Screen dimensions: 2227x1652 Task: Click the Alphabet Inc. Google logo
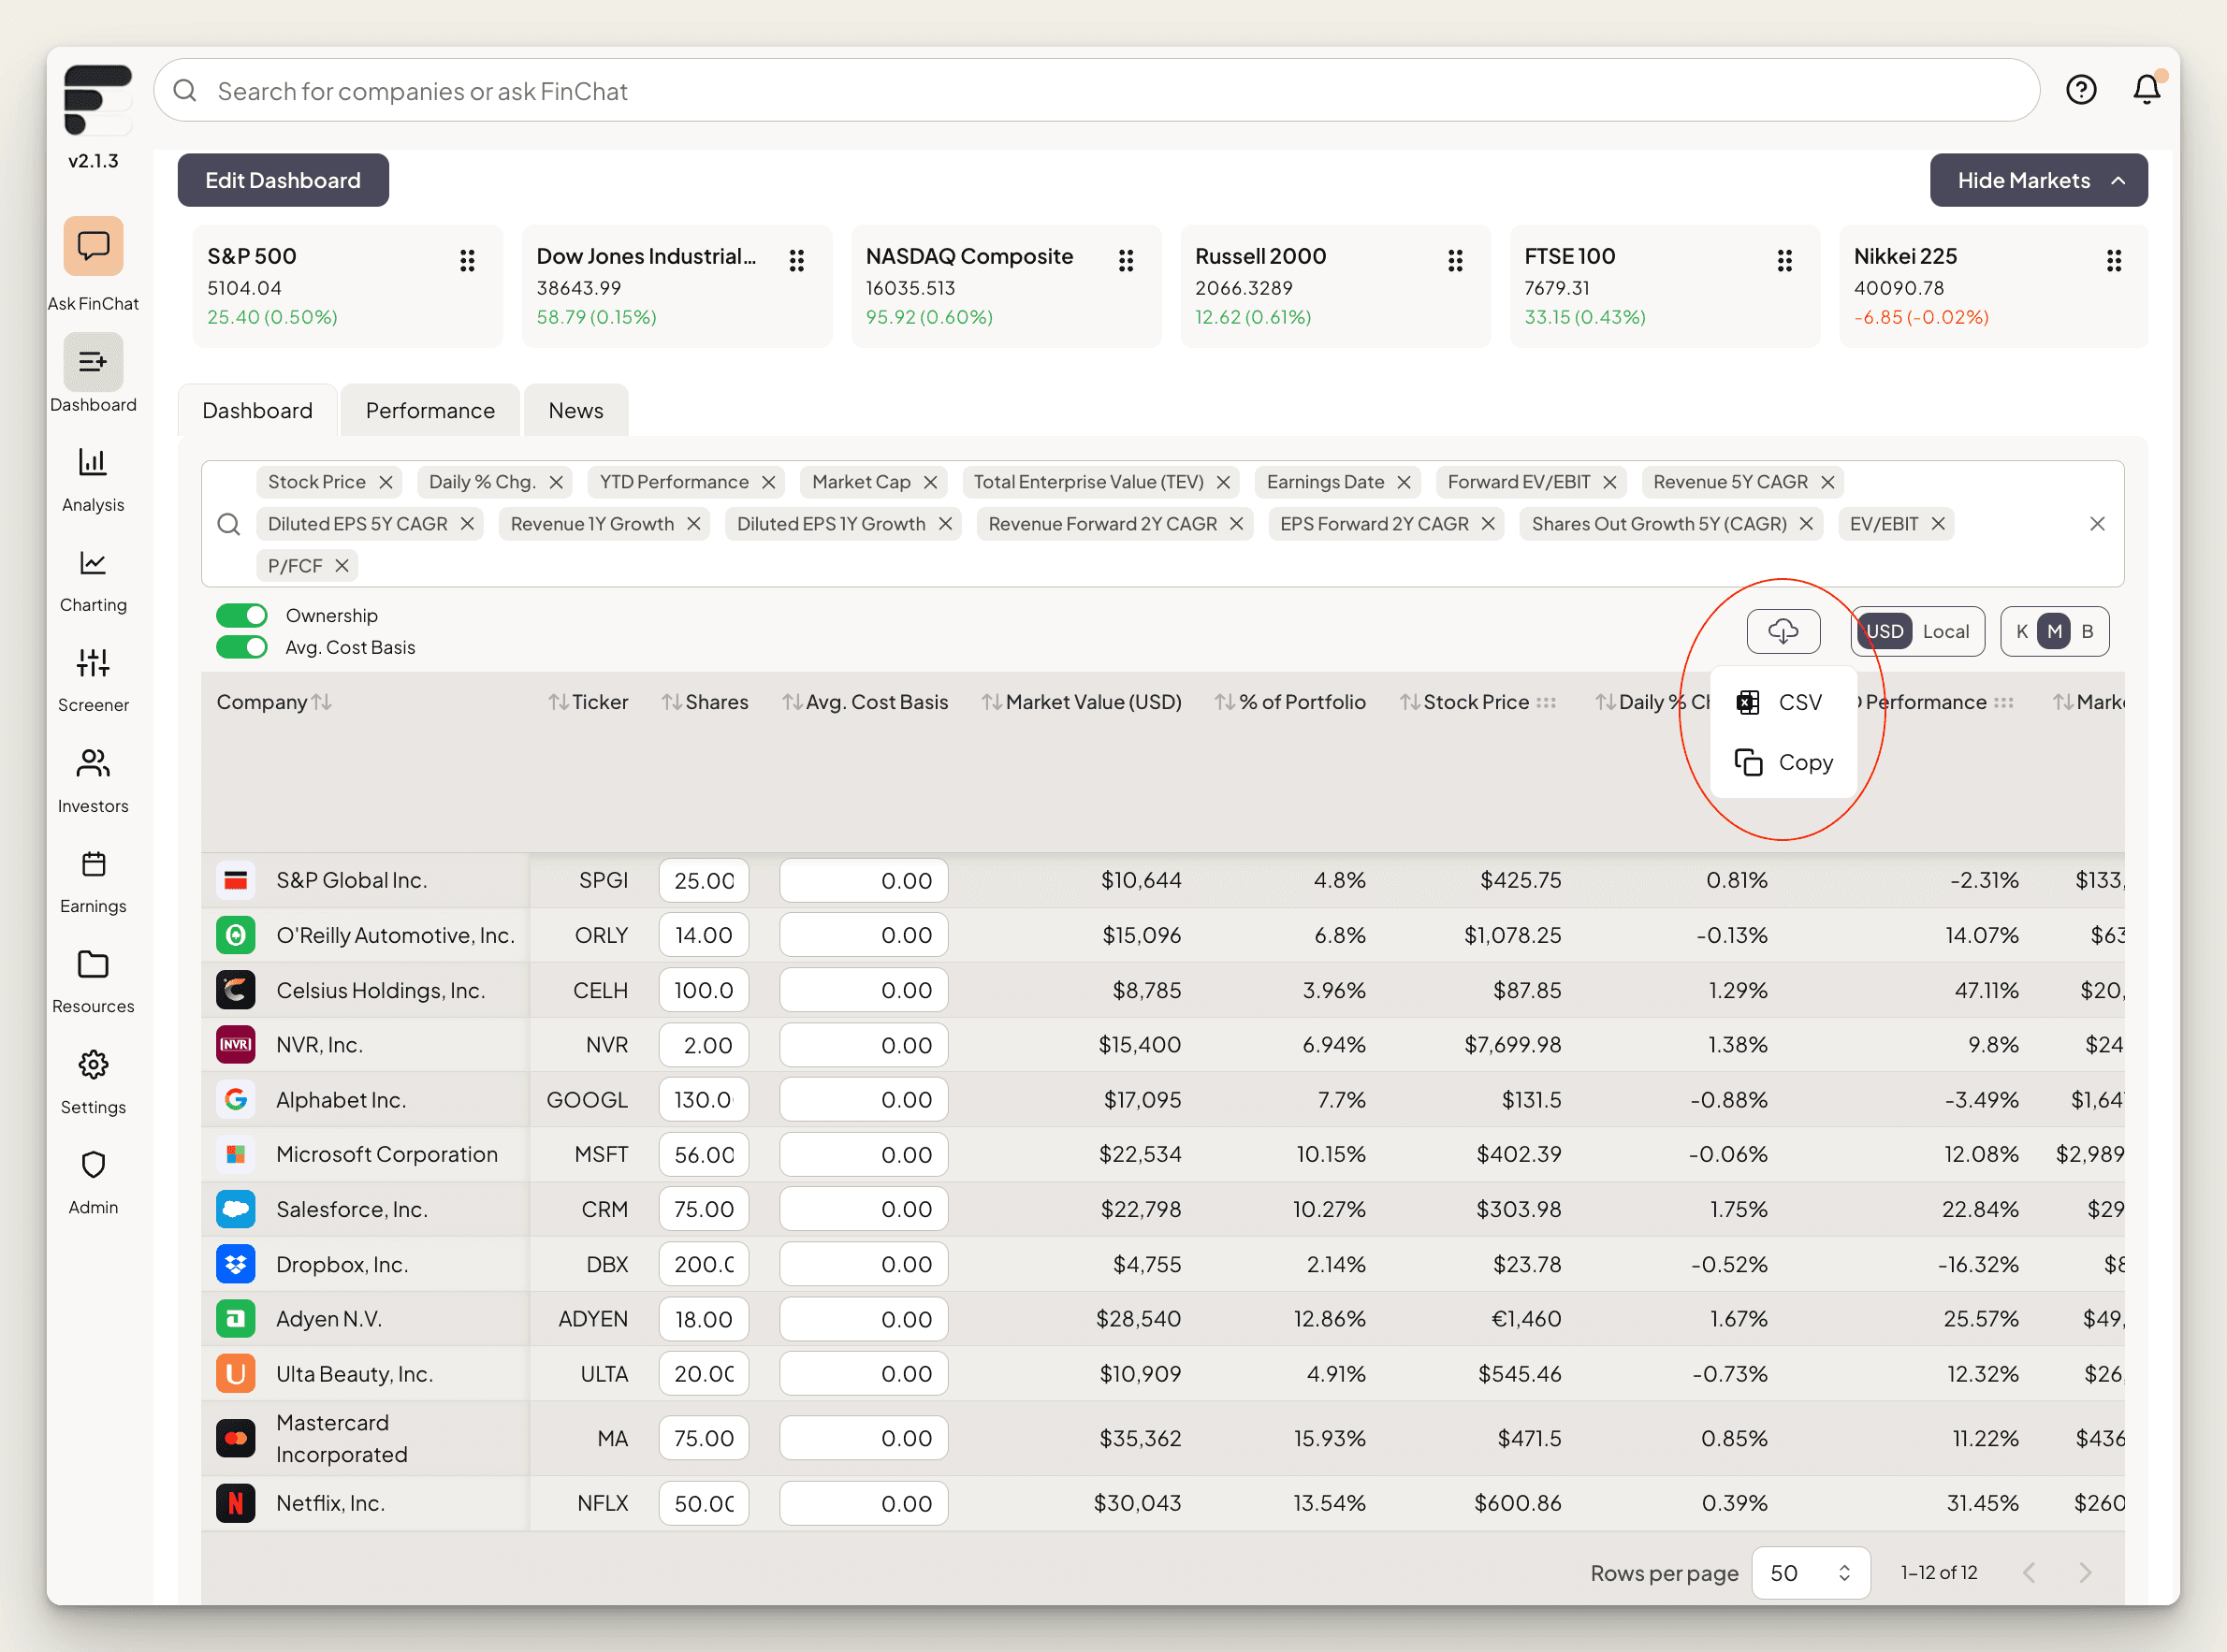[x=236, y=1099]
